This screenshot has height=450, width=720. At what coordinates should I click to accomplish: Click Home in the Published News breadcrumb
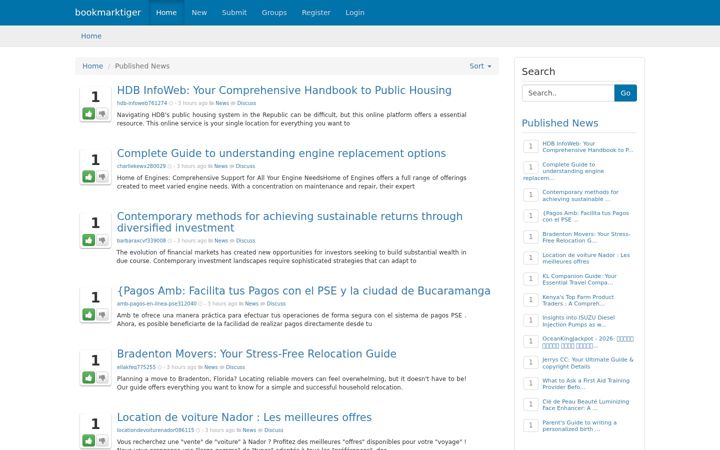click(93, 66)
